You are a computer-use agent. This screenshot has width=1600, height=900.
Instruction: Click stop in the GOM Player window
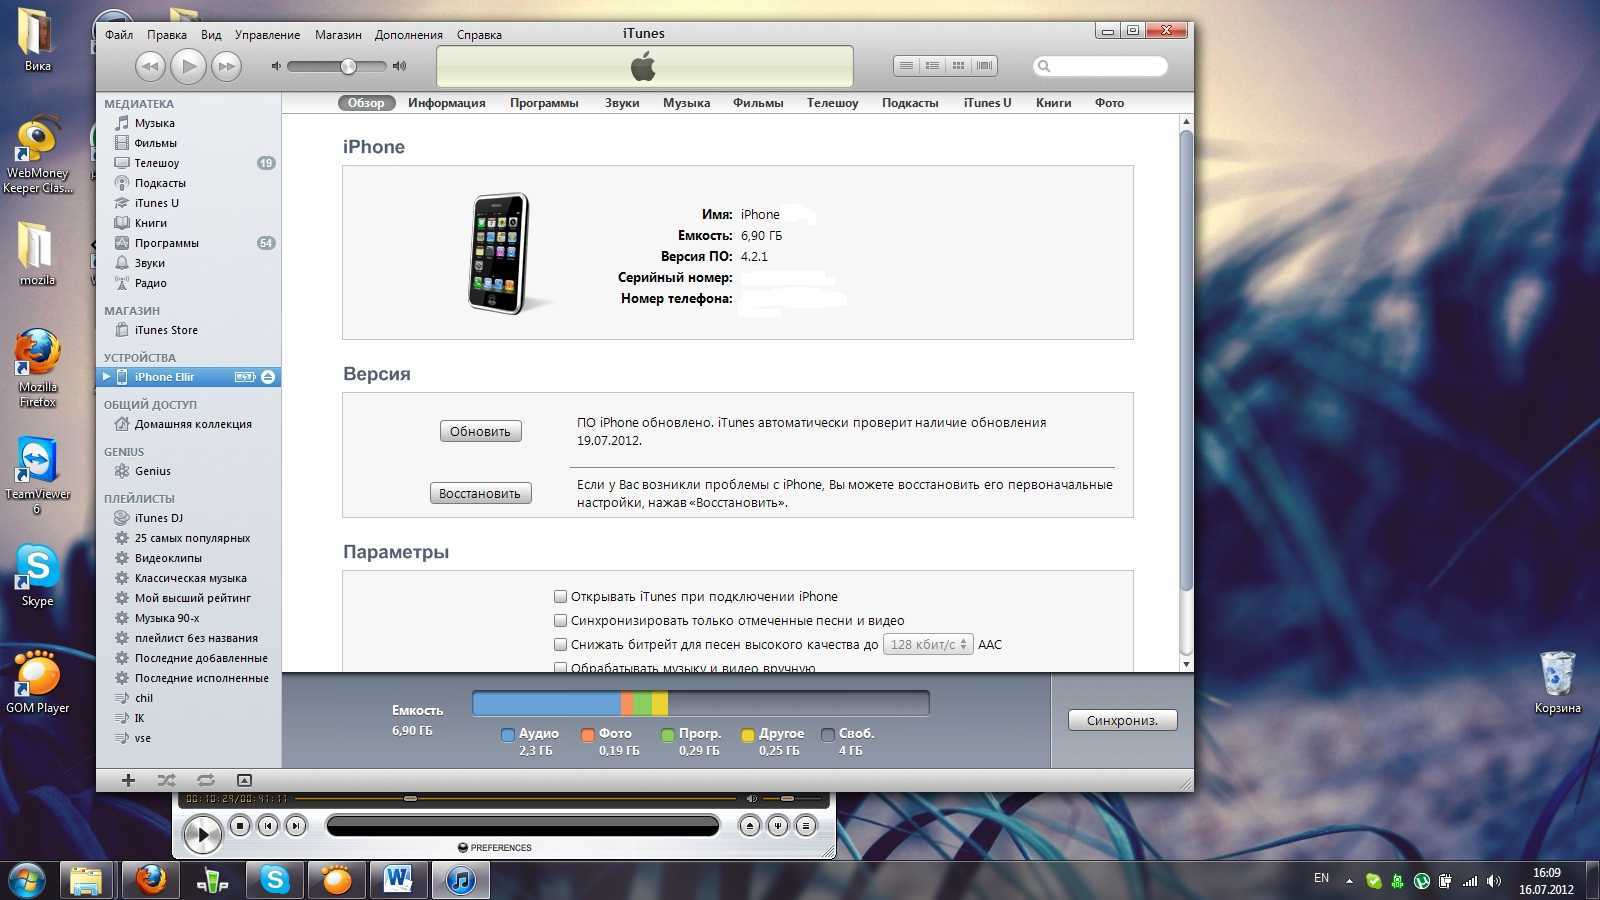240,825
